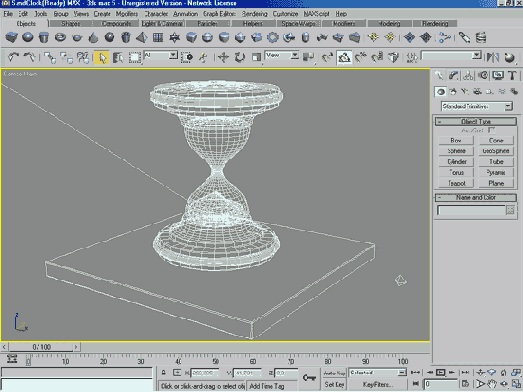Click the large key icon for Set Keys
Screen dimensions: 523x392
coord(309,378)
